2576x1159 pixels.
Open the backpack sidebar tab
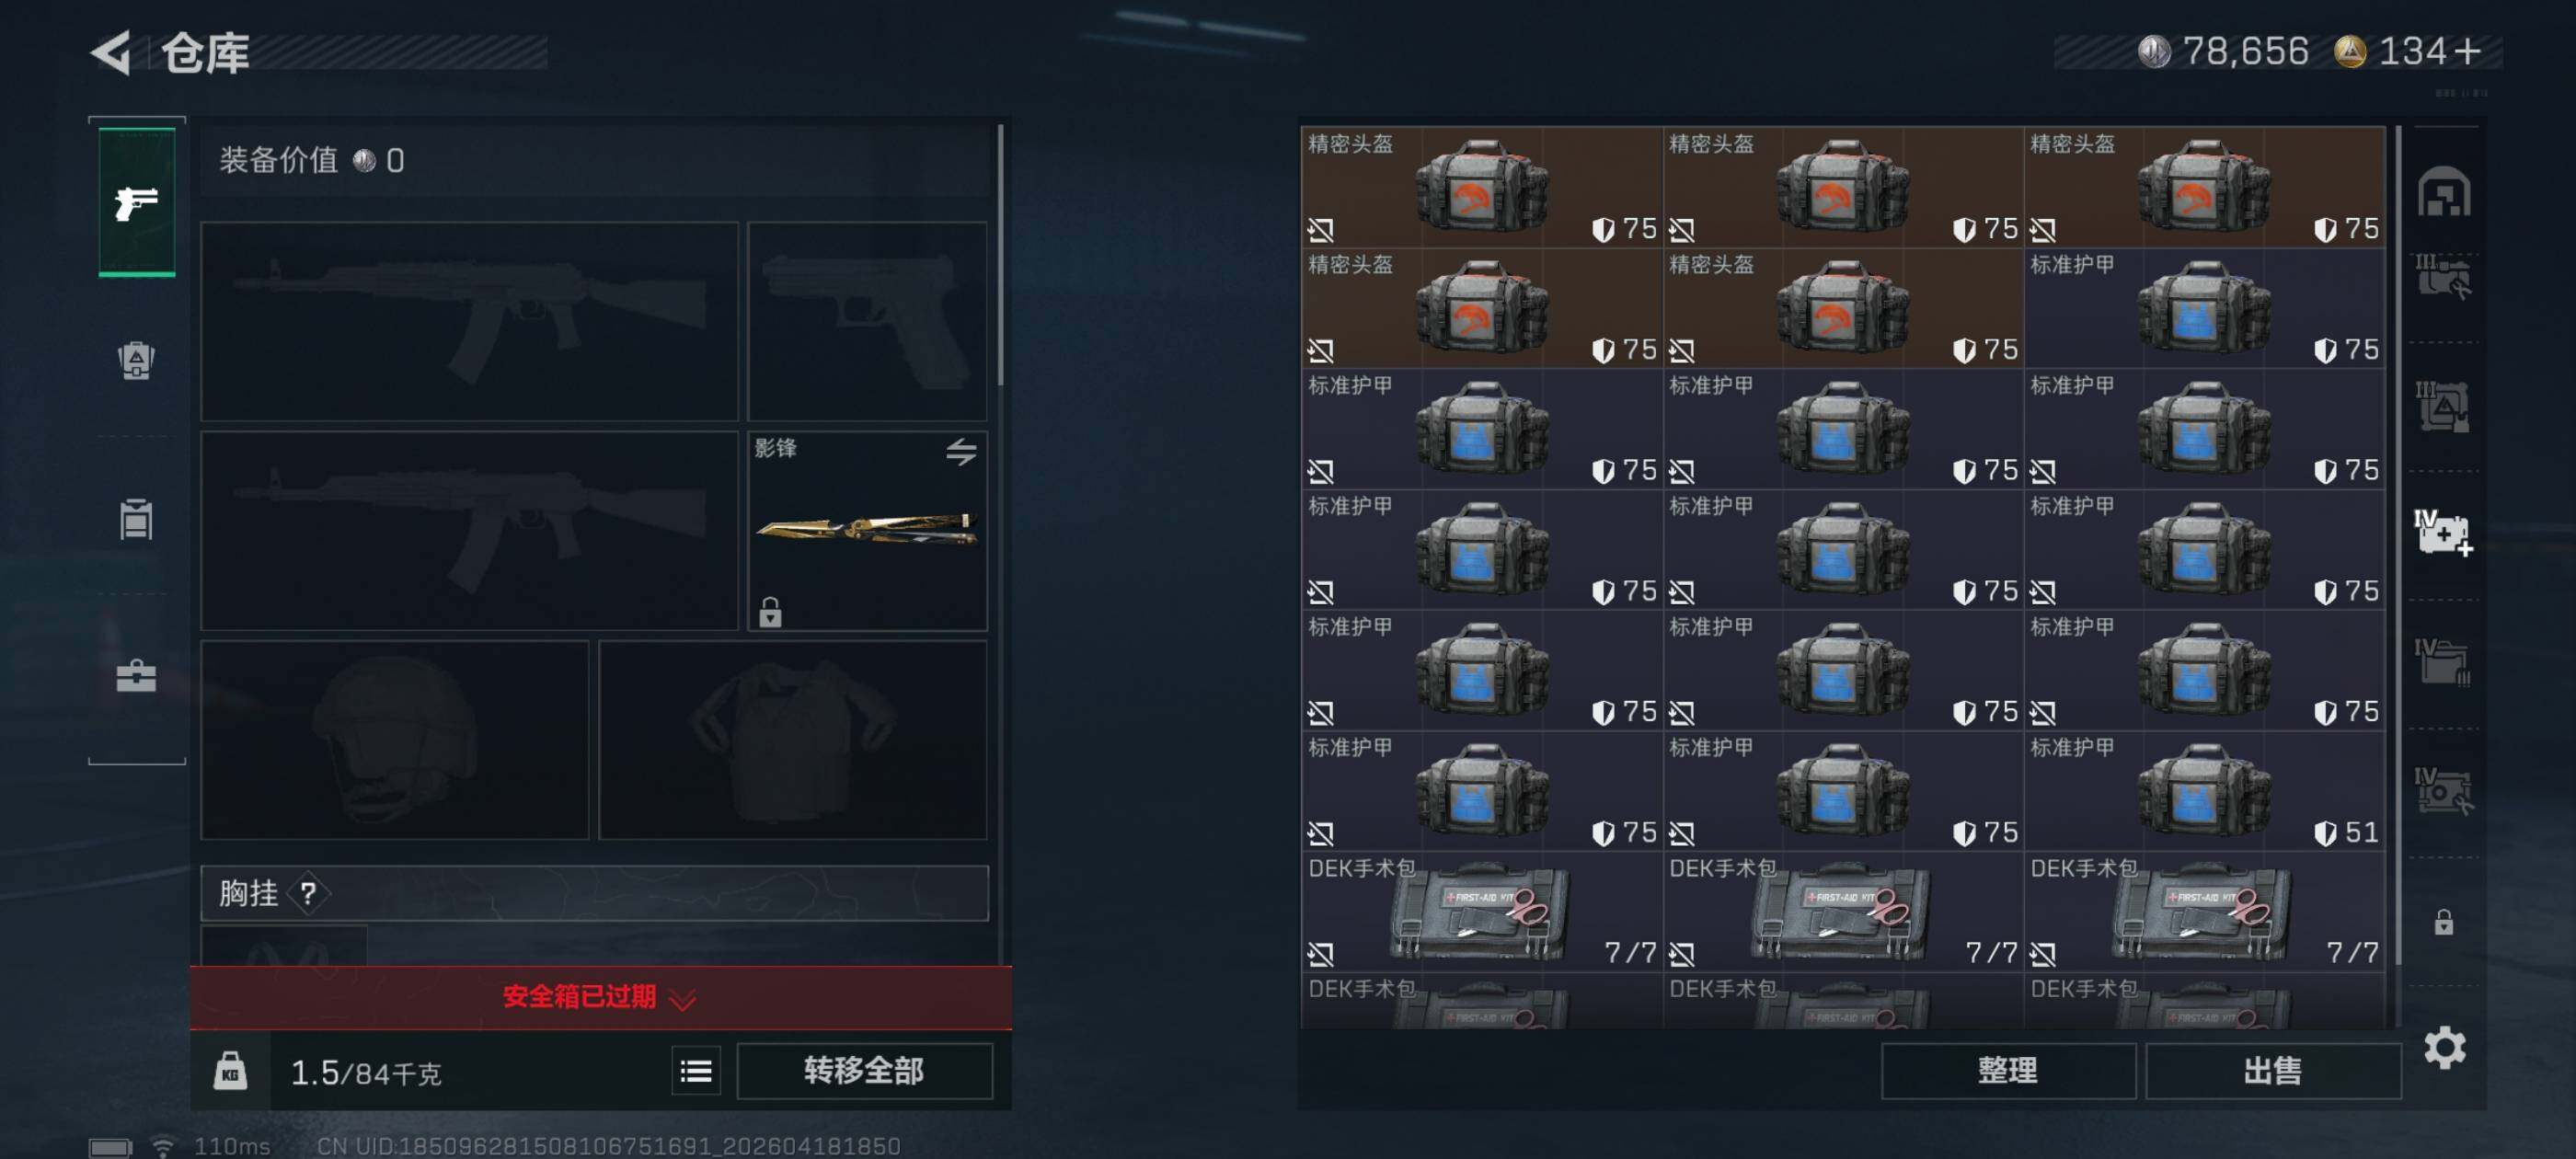[x=136, y=361]
